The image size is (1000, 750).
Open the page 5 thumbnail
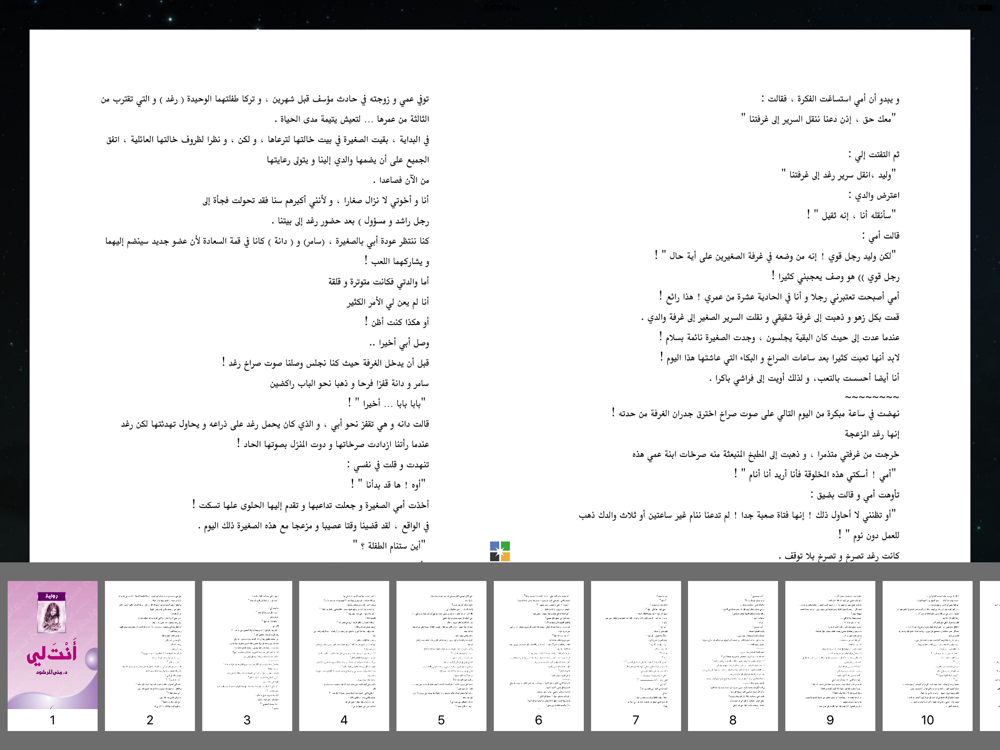pyautogui.click(x=441, y=655)
